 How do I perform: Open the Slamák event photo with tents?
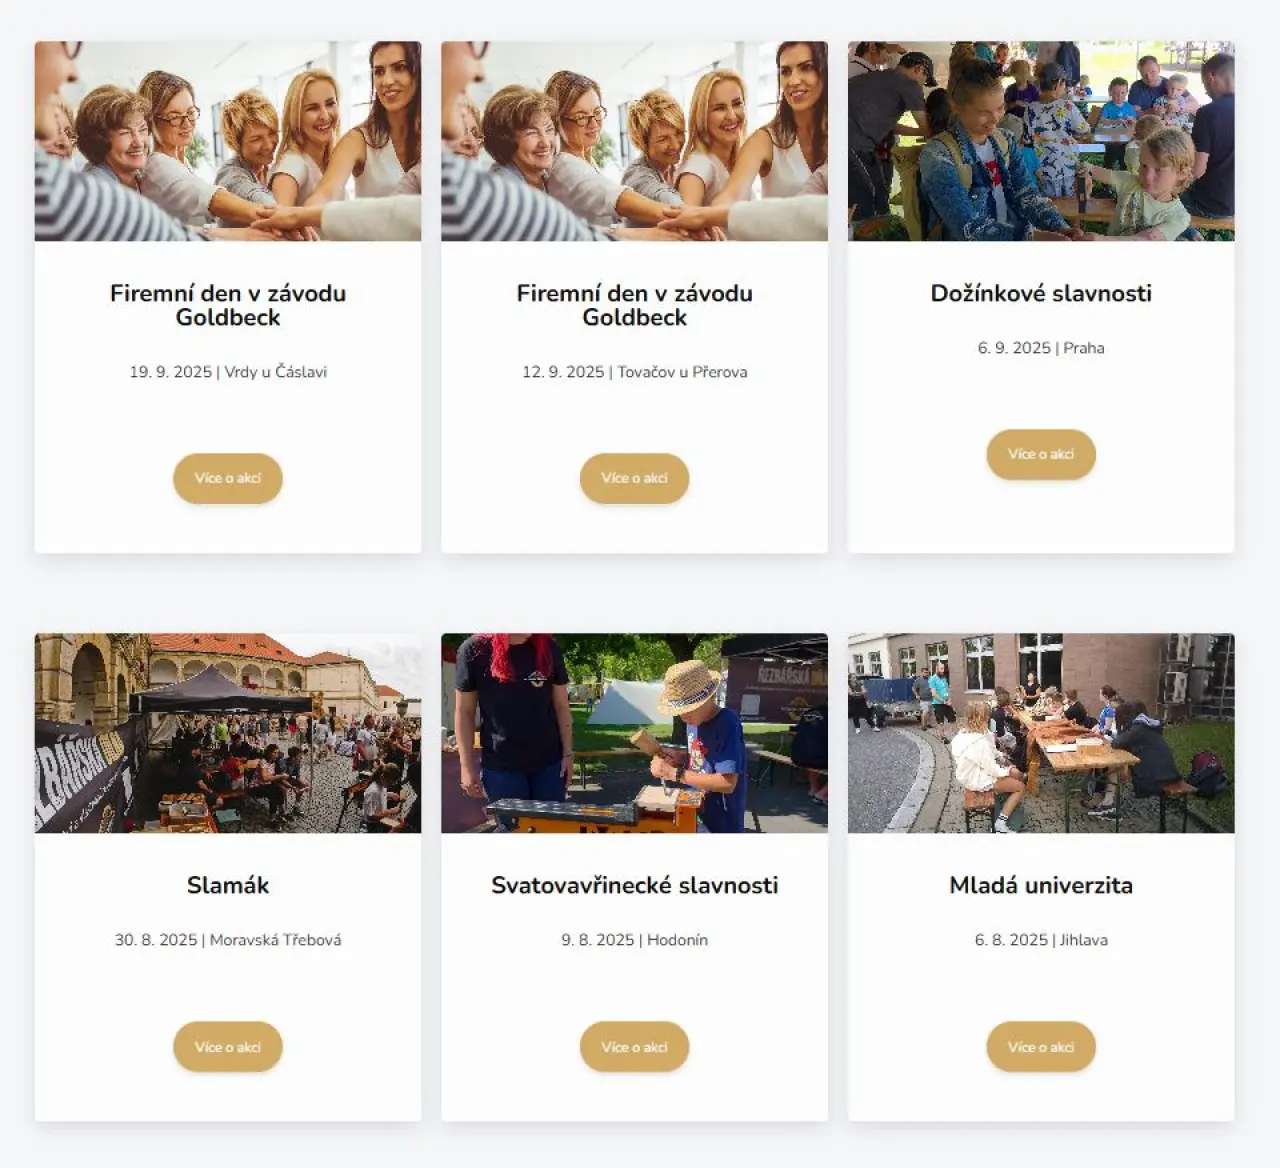pyautogui.click(x=228, y=733)
